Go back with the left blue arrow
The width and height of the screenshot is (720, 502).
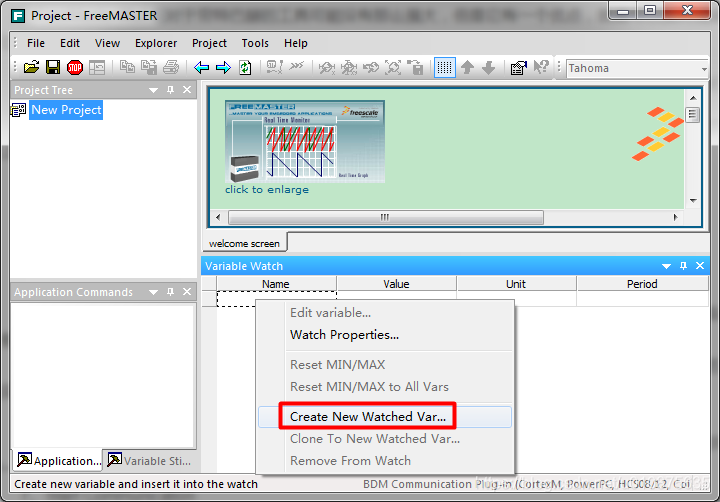pos(202,68)
